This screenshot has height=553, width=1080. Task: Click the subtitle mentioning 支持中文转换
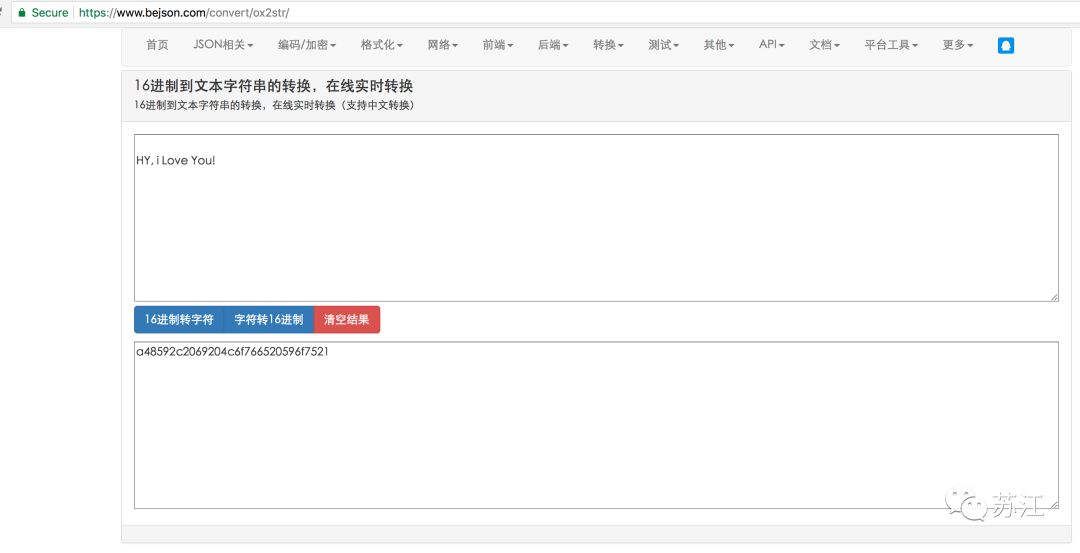point(274,106)
